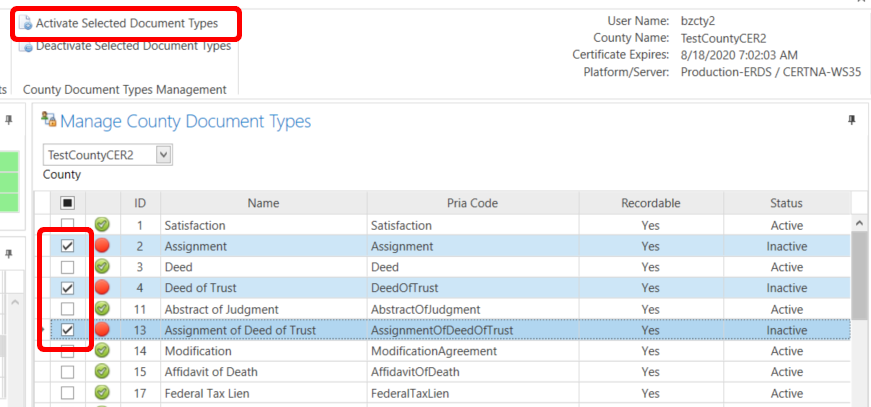Click the Recordable column header
Image resolution: width=871 pixels, height=407 pixels.
[x=650, y=203]
